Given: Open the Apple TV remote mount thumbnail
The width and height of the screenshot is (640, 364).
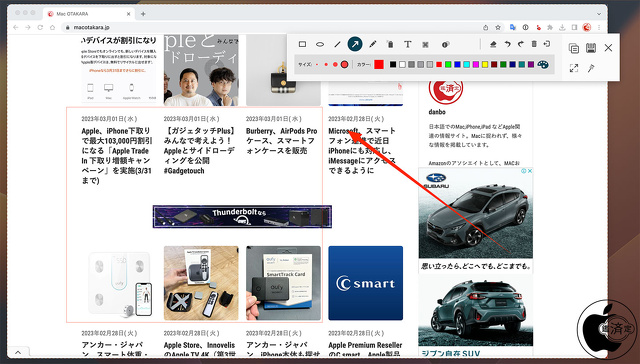Looking at the screenshot, I should (x=201, y=283).
